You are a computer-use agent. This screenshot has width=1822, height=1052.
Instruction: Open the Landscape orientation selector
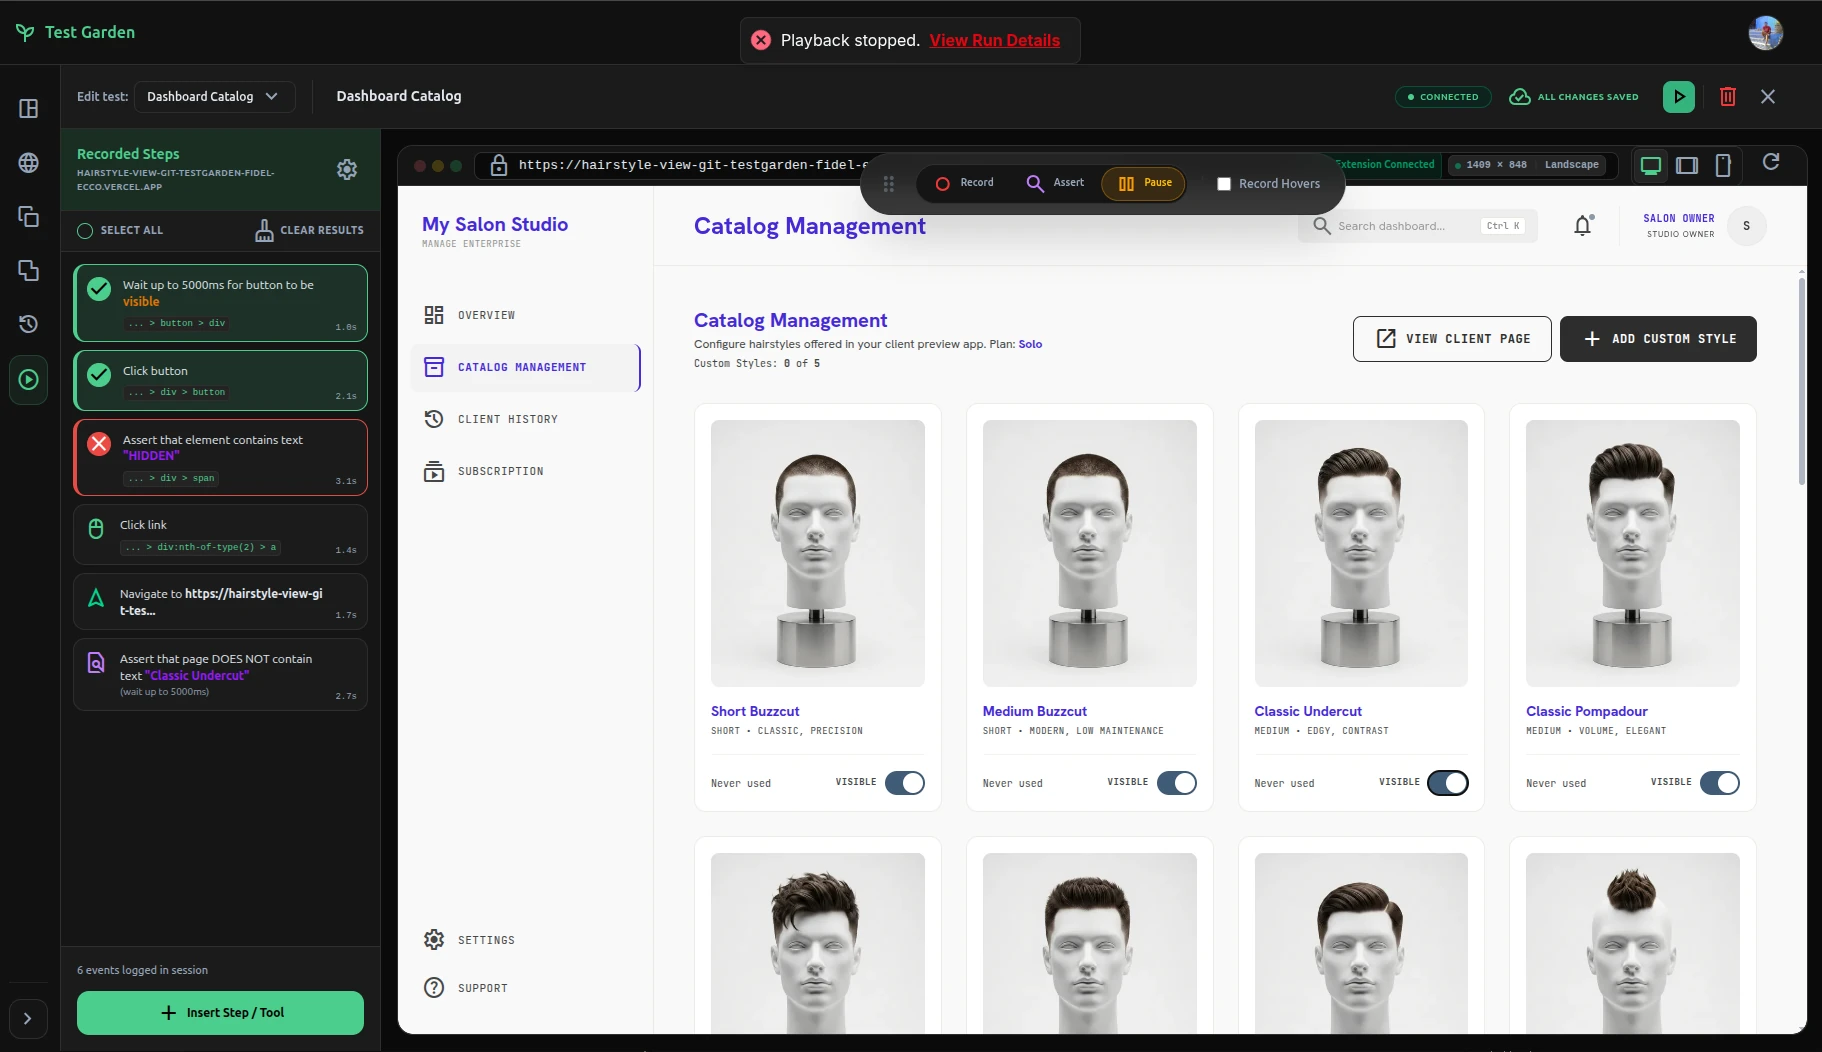(x=1571, y=165)
